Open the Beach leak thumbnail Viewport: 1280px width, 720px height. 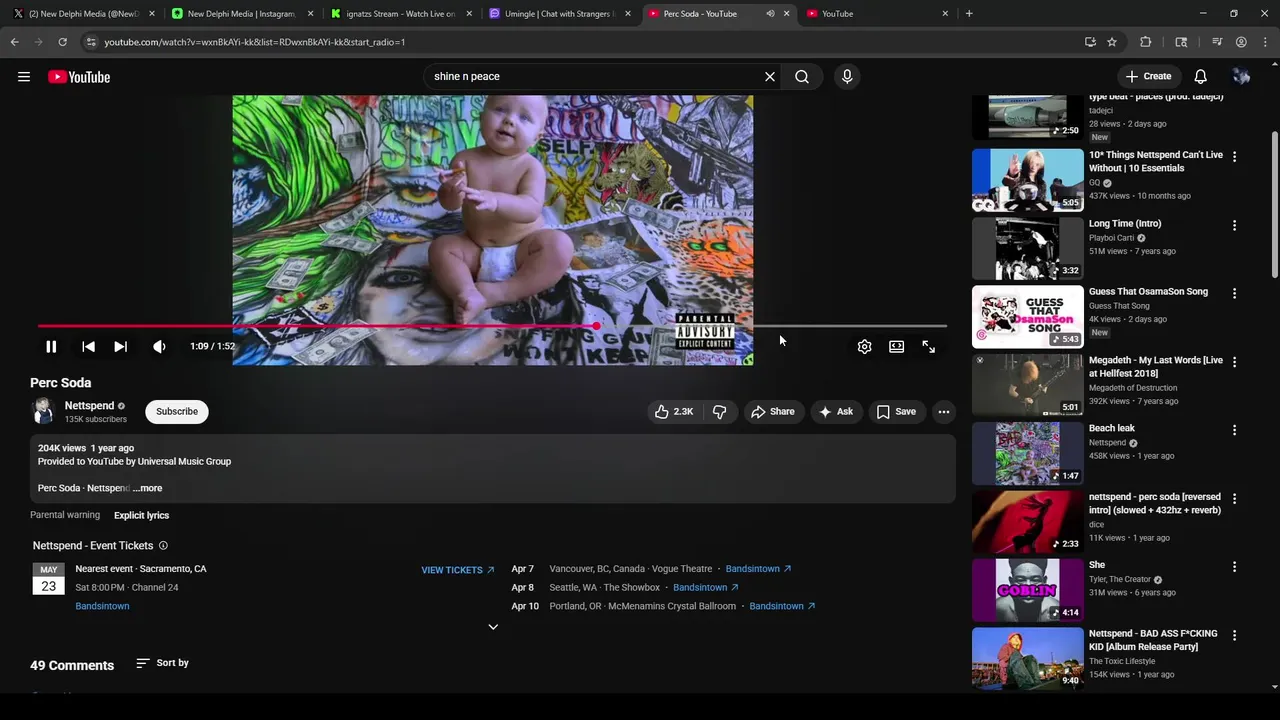coord(1028,454)
